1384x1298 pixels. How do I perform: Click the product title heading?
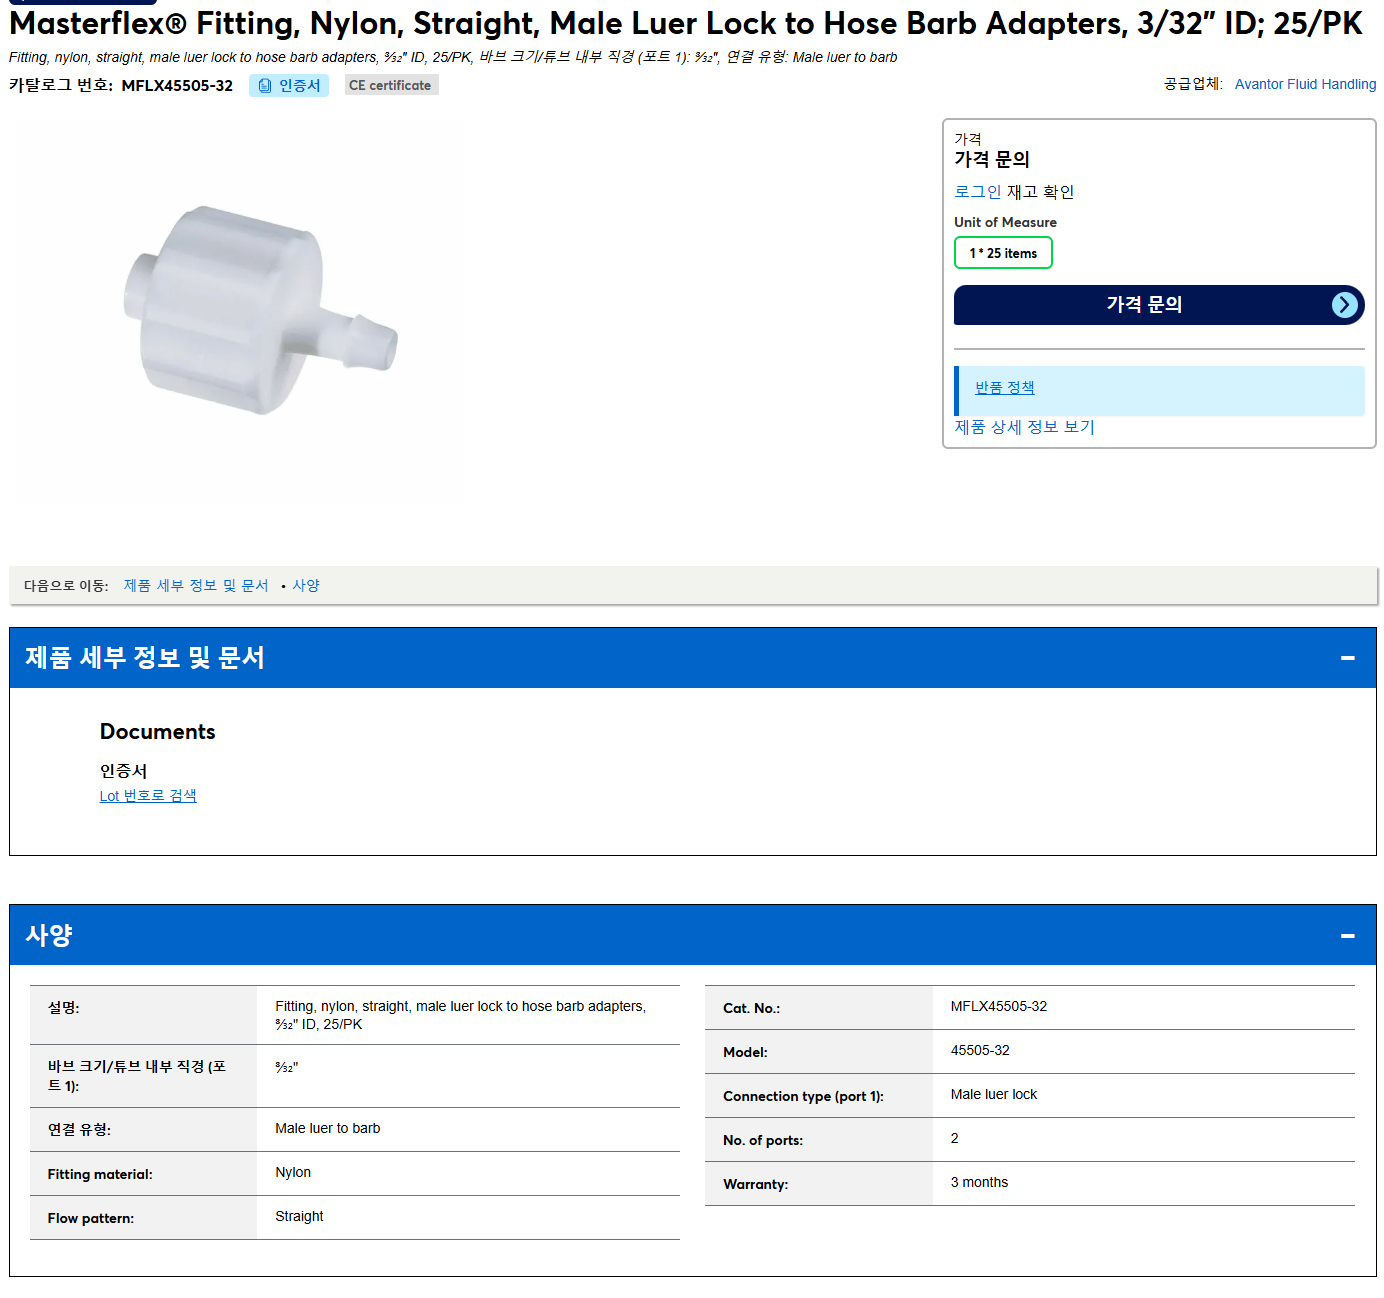click(x=686, y=23)
